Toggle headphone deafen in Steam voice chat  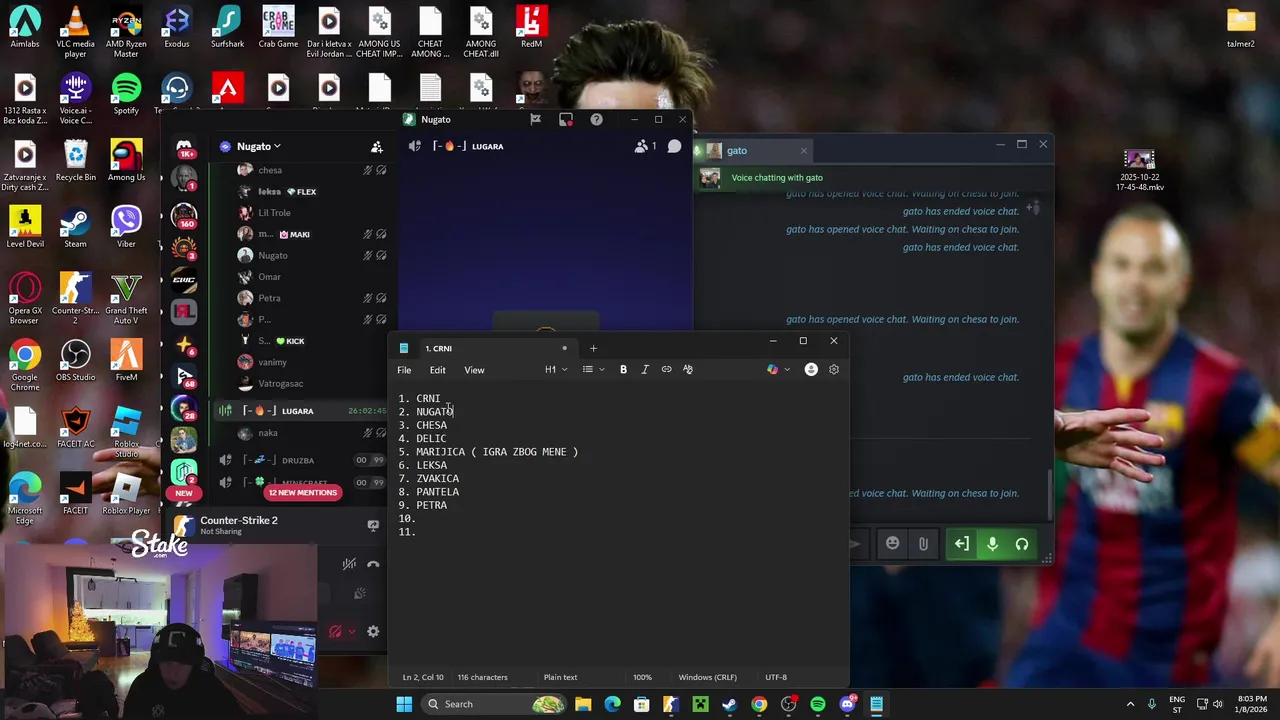[1022, 544]
